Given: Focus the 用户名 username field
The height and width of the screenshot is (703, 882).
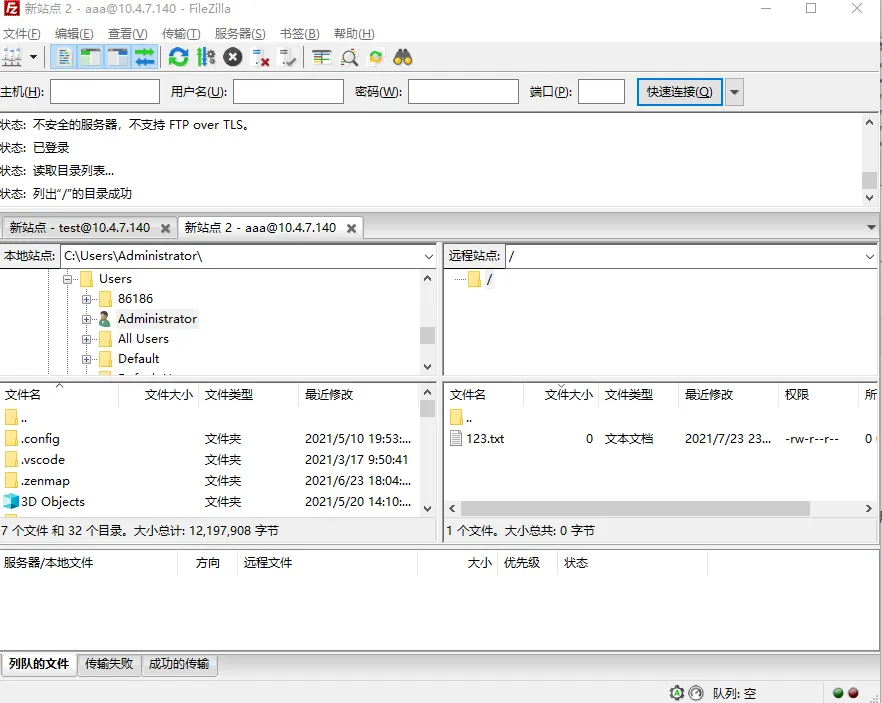Looking at the screenshot, I should click(x=288, y=92).
